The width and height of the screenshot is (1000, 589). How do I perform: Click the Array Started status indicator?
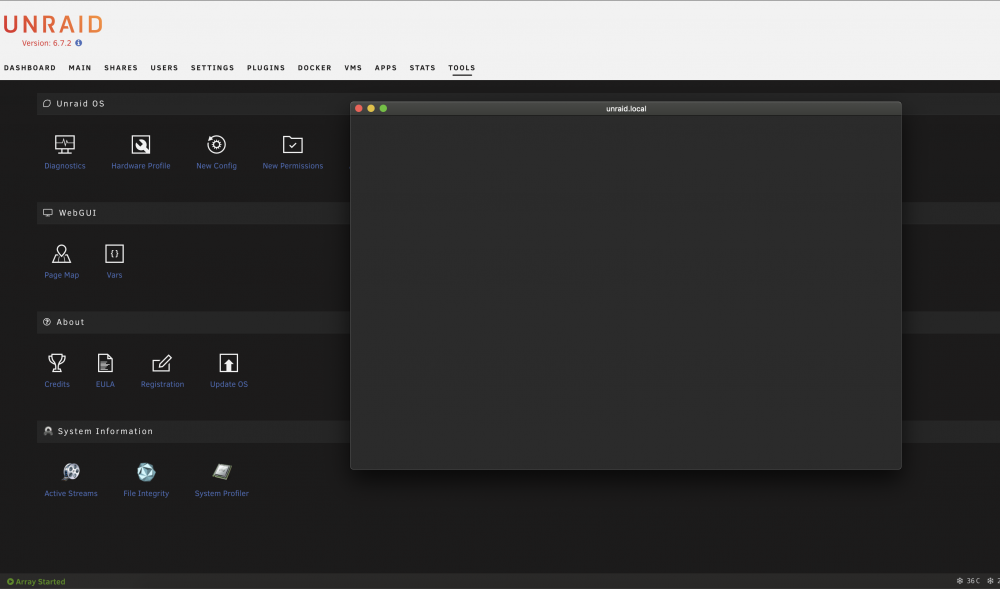click(36, 581)
